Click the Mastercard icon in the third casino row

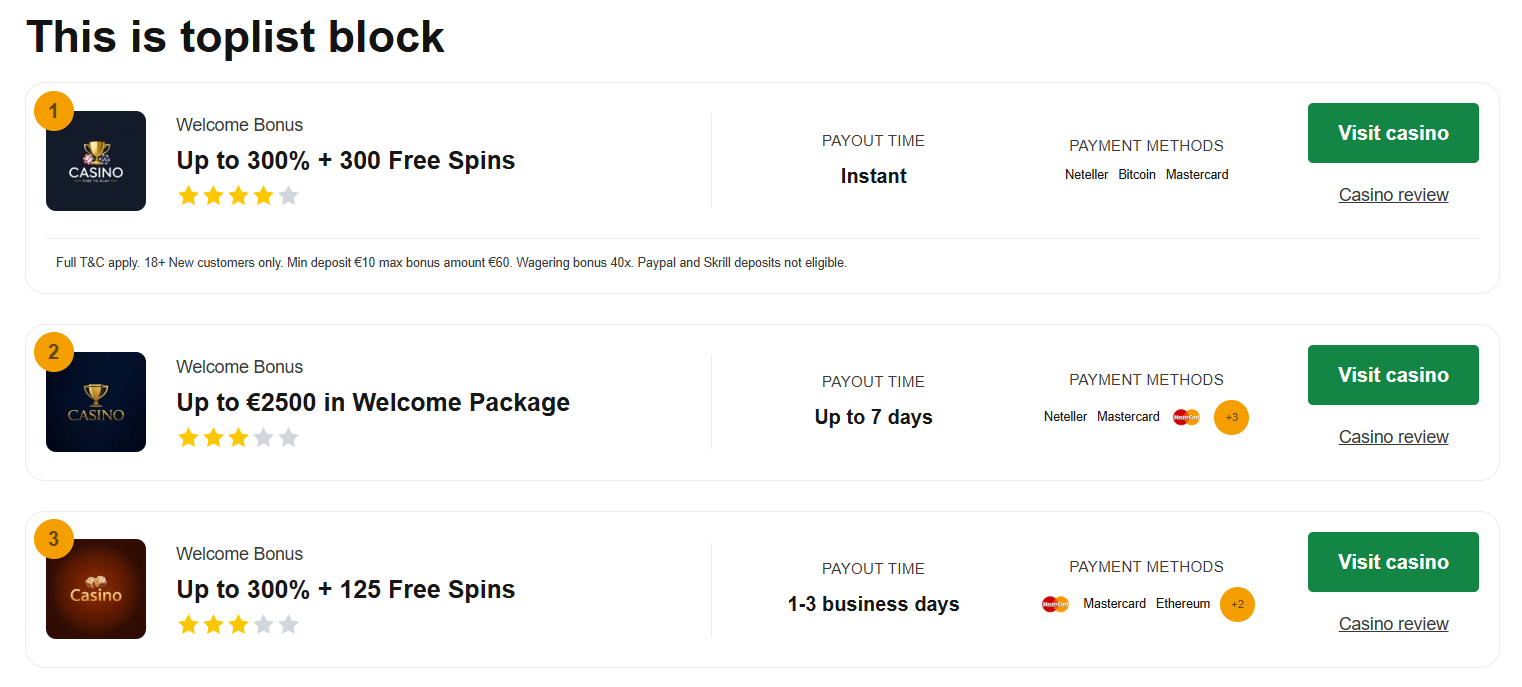coord(1055,604)
